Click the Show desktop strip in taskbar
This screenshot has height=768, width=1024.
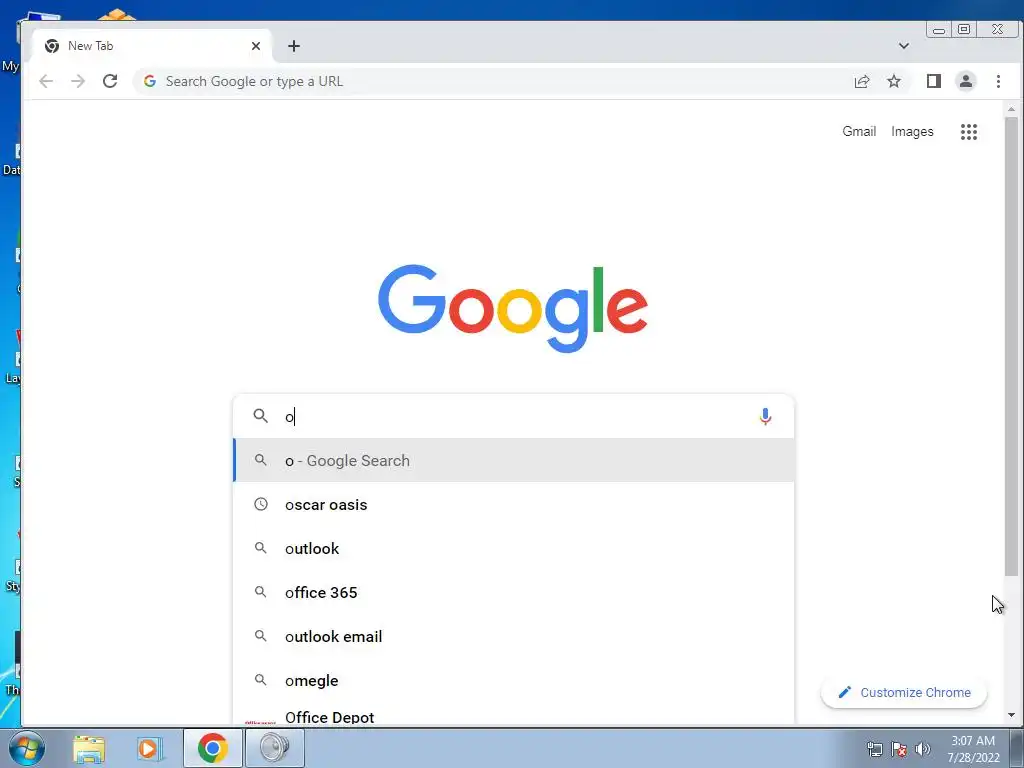click(1017, 748)
